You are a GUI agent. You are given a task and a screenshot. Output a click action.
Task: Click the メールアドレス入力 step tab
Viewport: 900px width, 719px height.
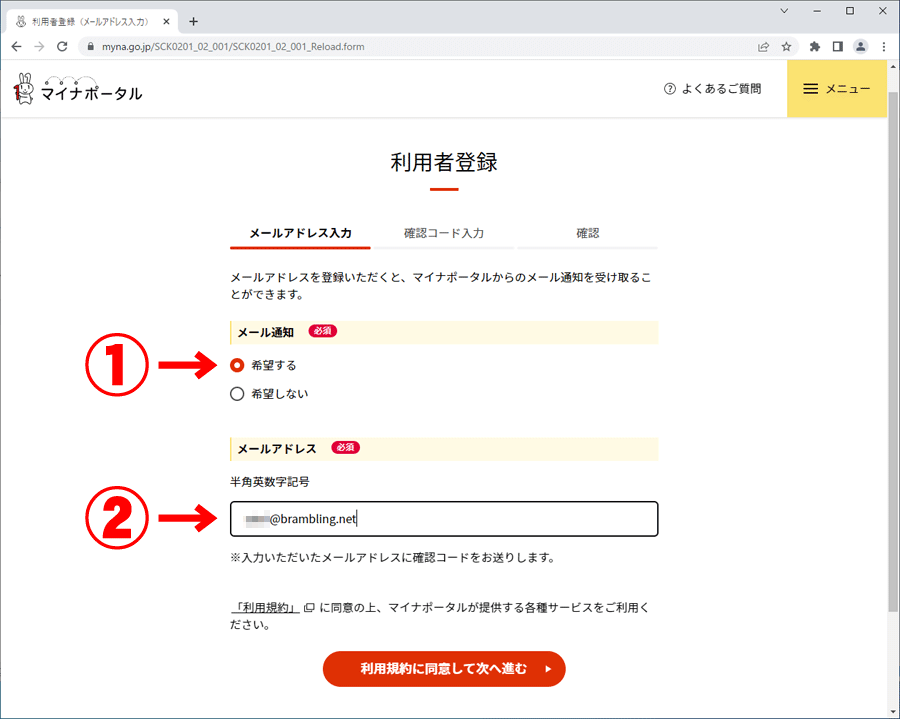click(300, 233)
